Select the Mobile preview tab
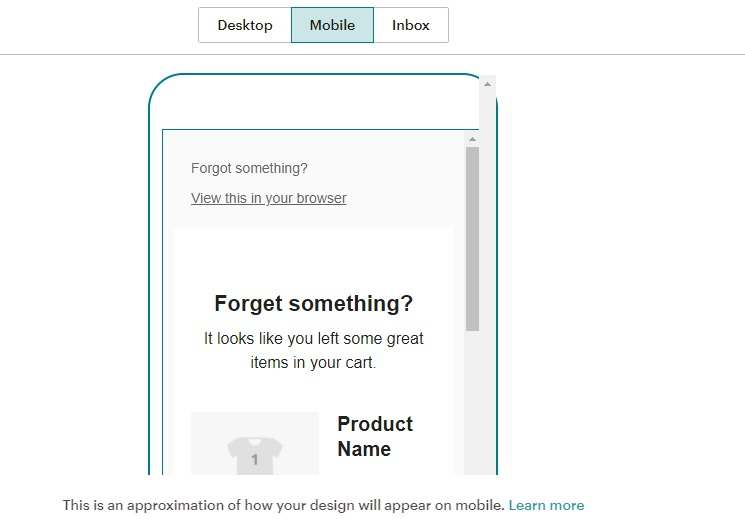Viewport: 745px width, 519px height. [332, 25]
